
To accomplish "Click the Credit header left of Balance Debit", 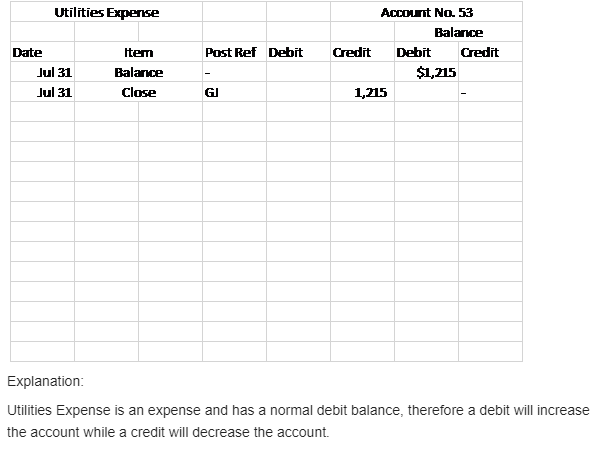I will (350, 52).
